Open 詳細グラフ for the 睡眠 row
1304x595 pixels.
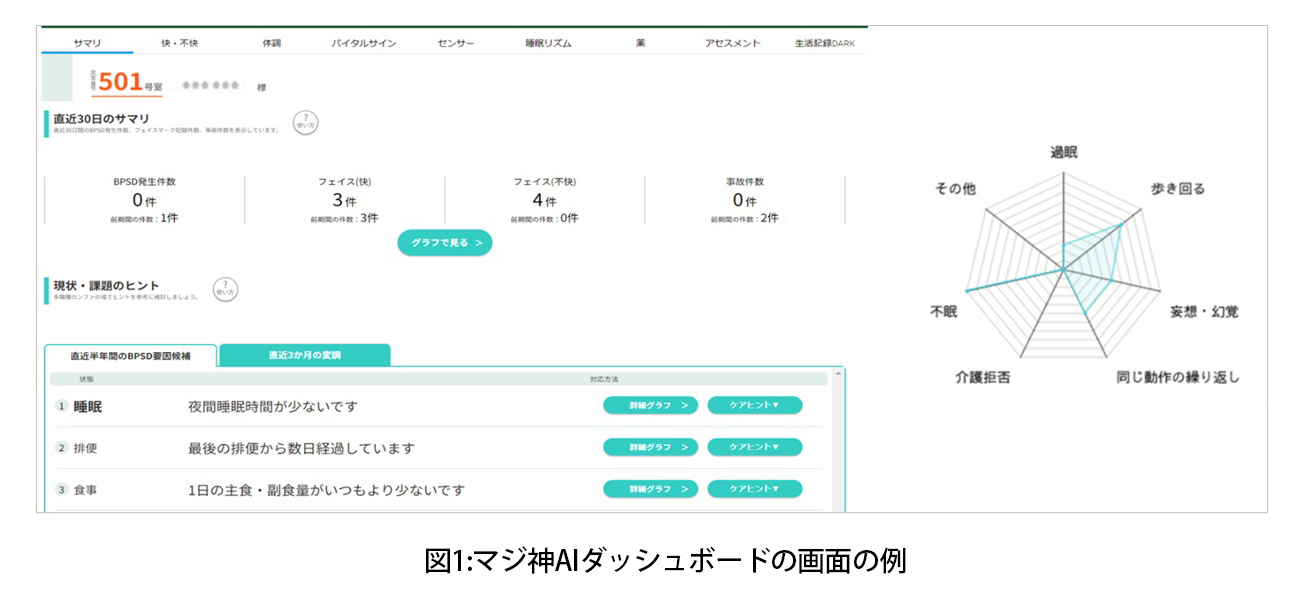[x=649, y=405]
